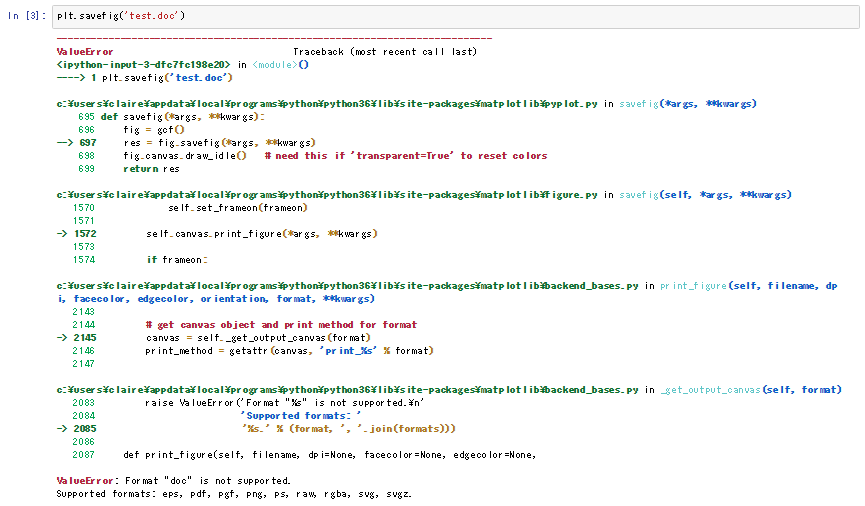
Task: Click backend_bases.py path for print_figure
Action: (348, 286)
